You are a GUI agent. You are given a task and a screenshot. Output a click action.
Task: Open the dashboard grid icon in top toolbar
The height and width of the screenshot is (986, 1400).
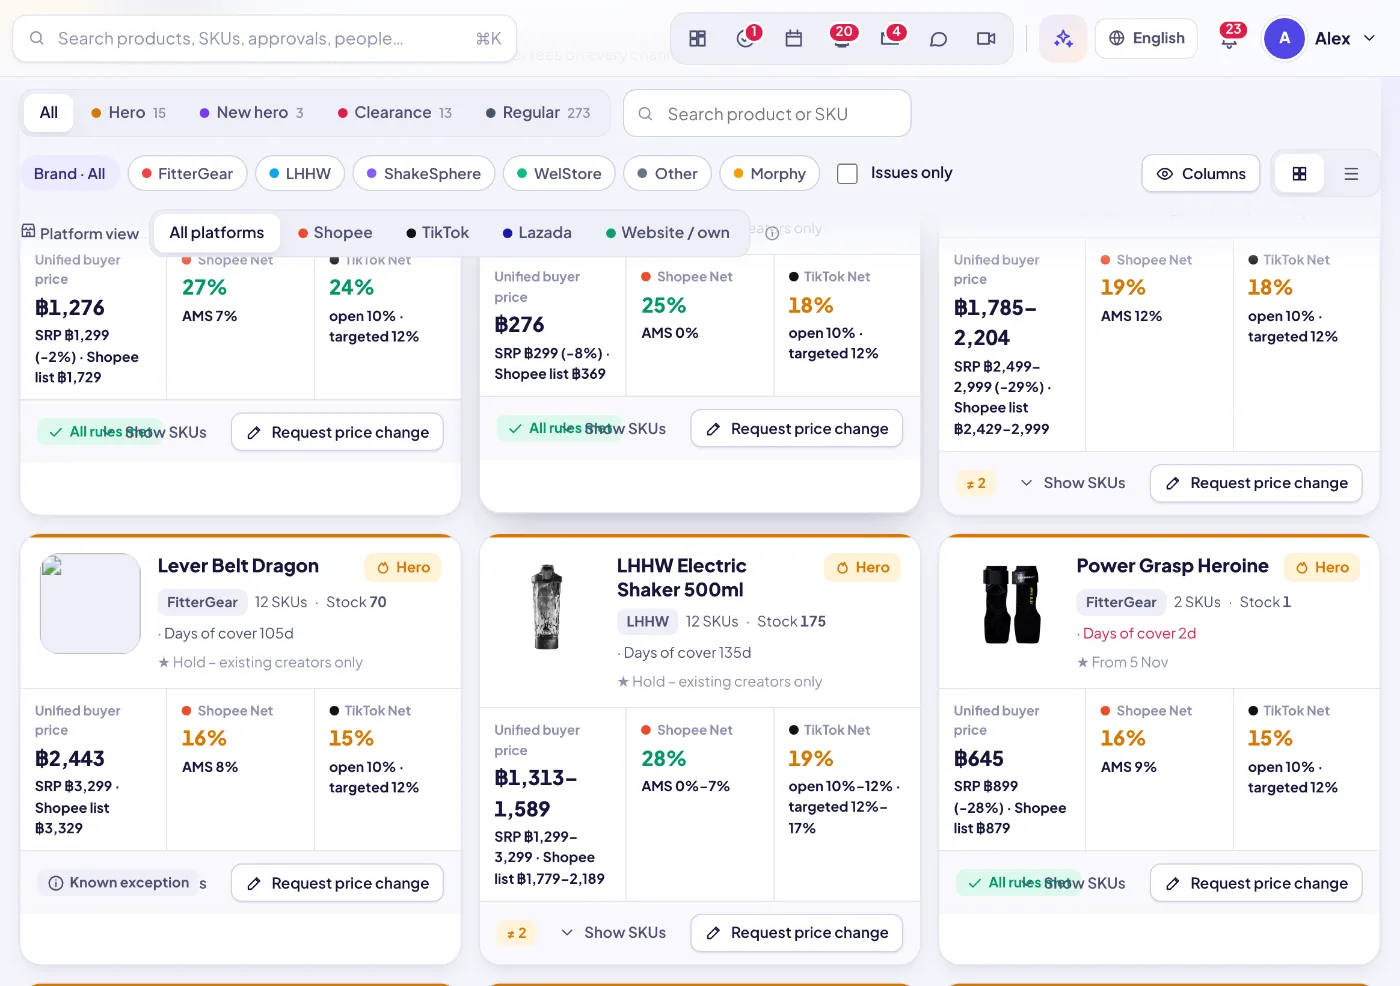(x=698, y=39)
